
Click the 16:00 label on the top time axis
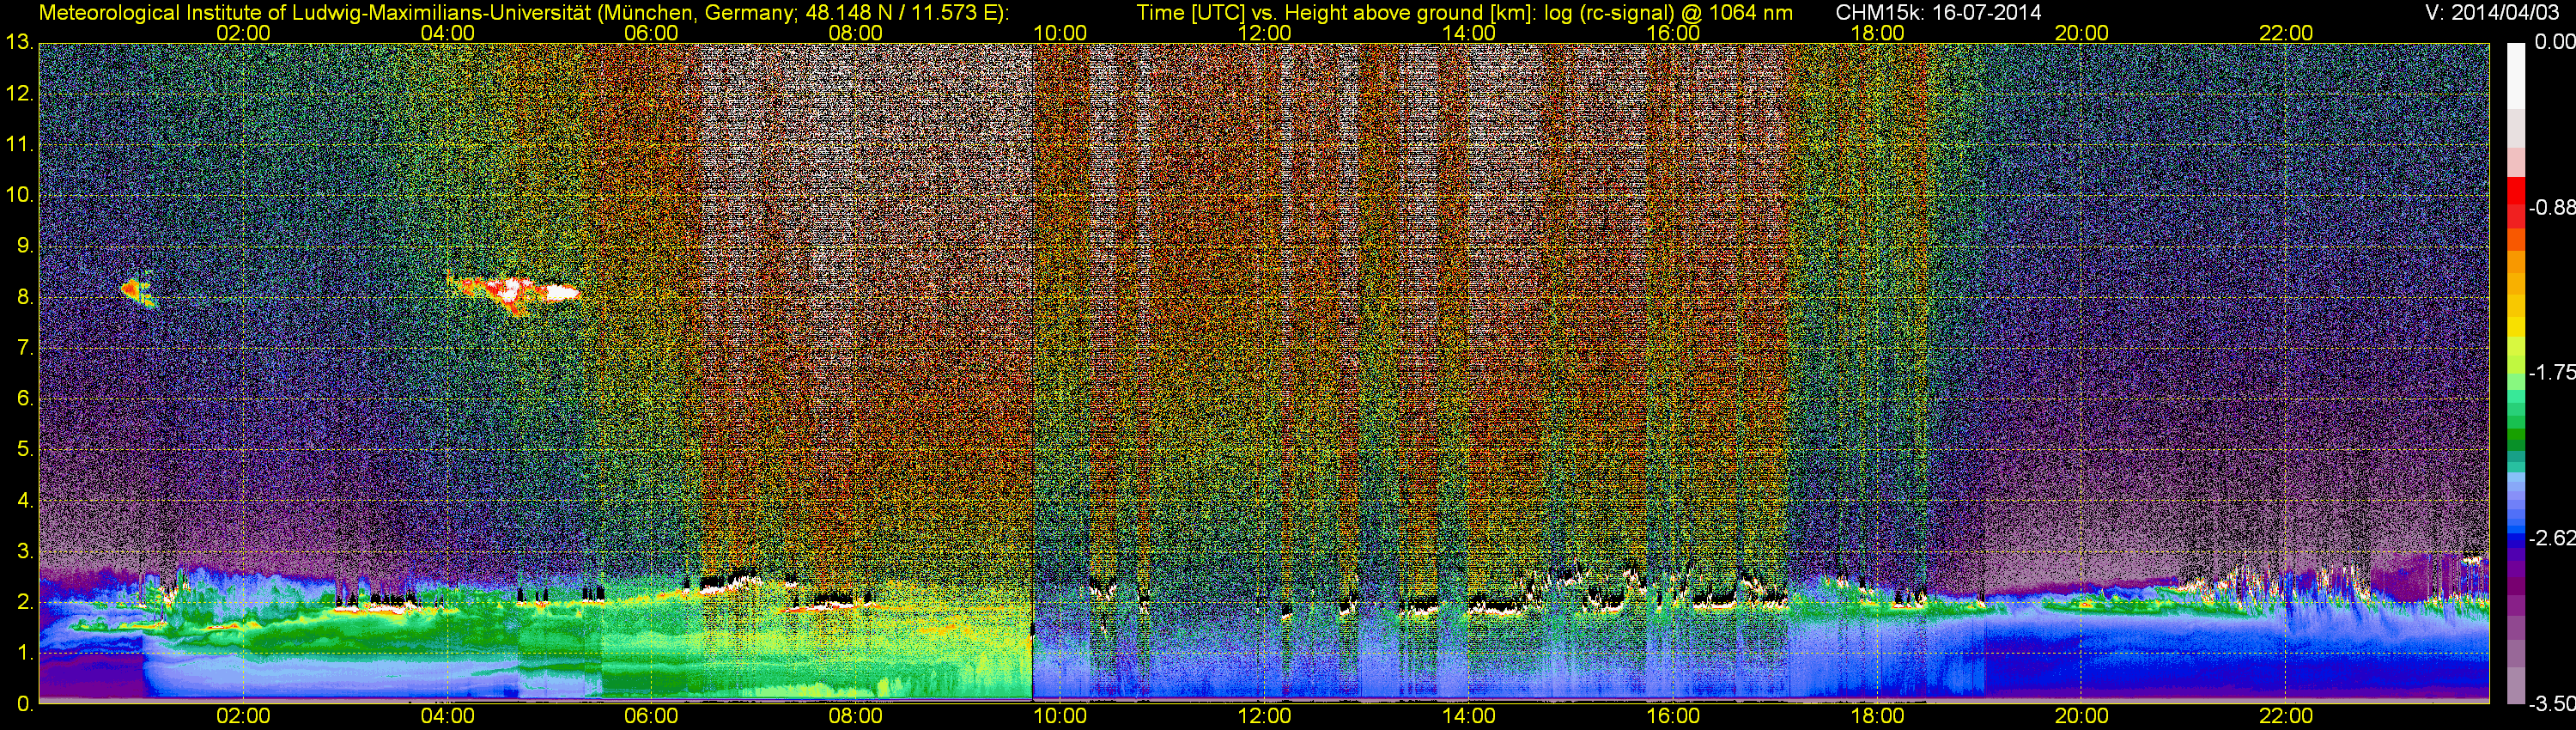[x=1672, y=33]
